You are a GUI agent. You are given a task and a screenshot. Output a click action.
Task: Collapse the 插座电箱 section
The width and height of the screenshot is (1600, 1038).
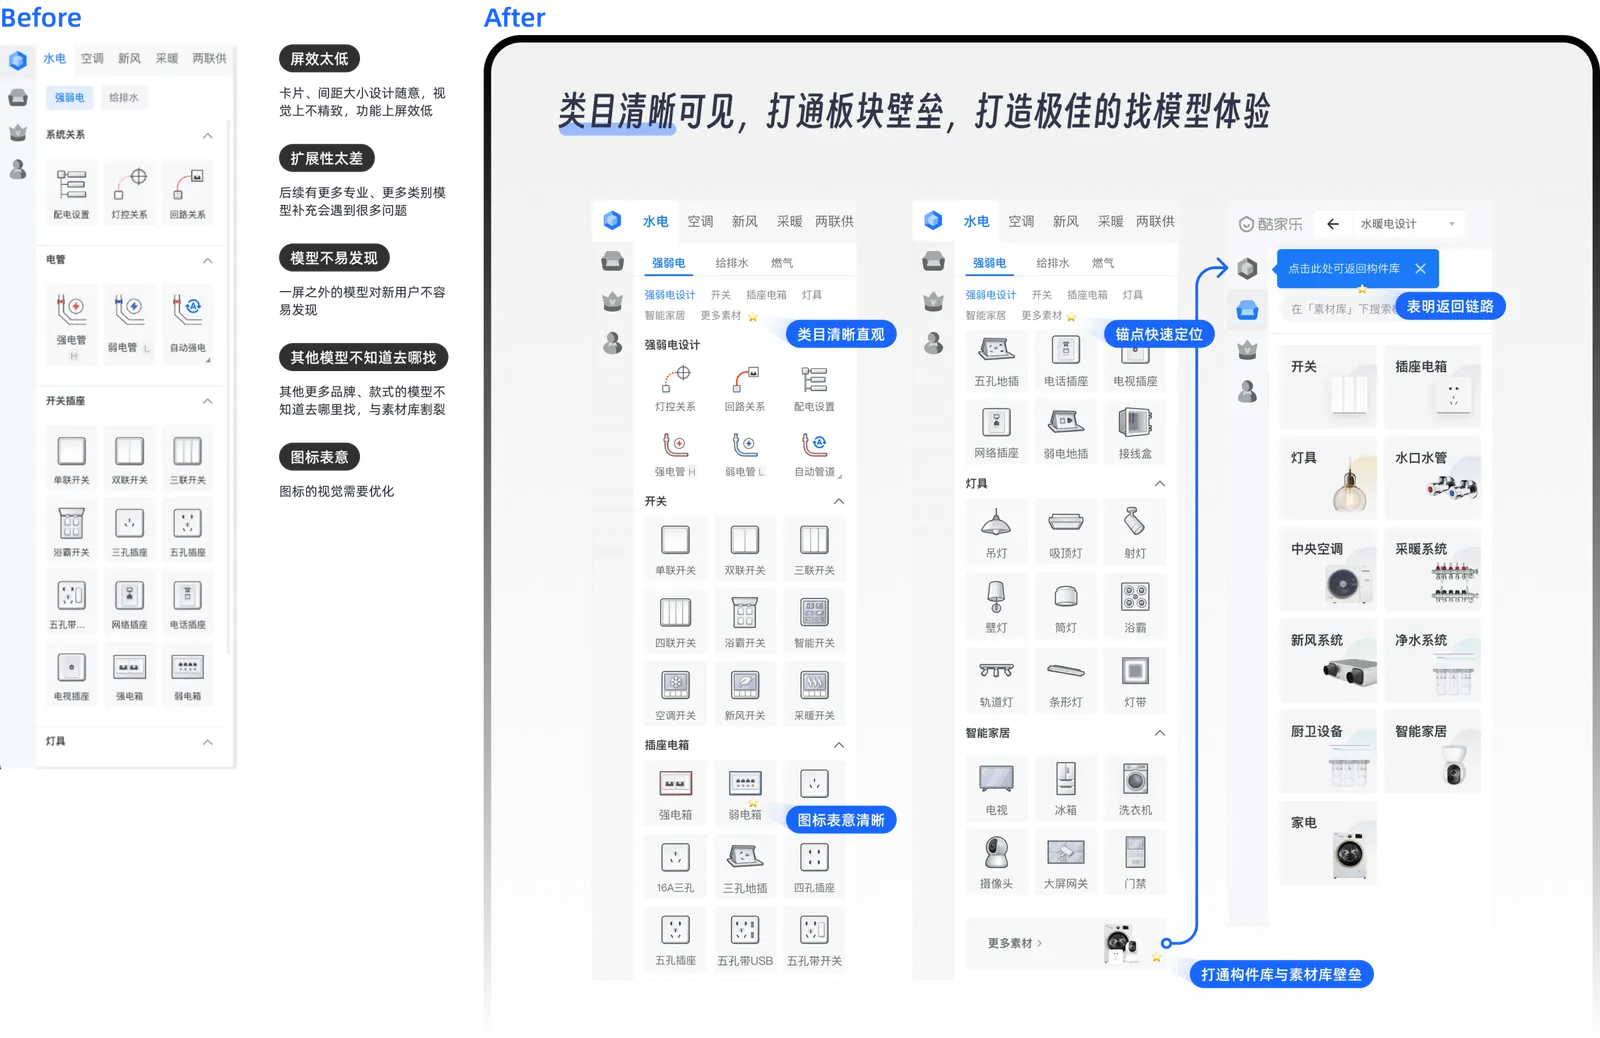coord(840,745)
